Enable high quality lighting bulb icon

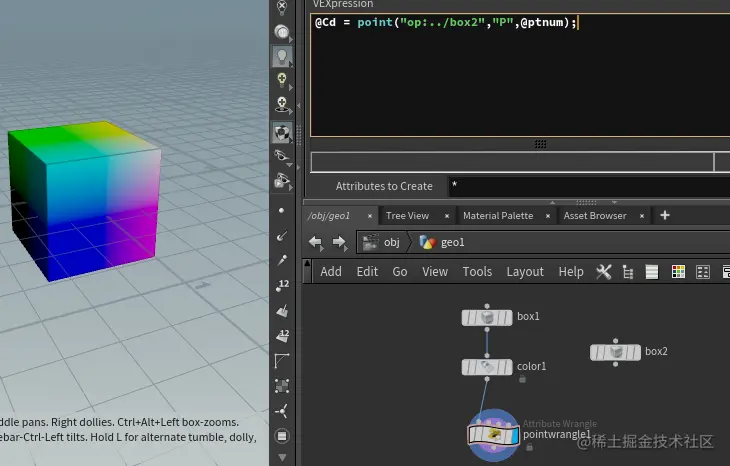(282, 80)
